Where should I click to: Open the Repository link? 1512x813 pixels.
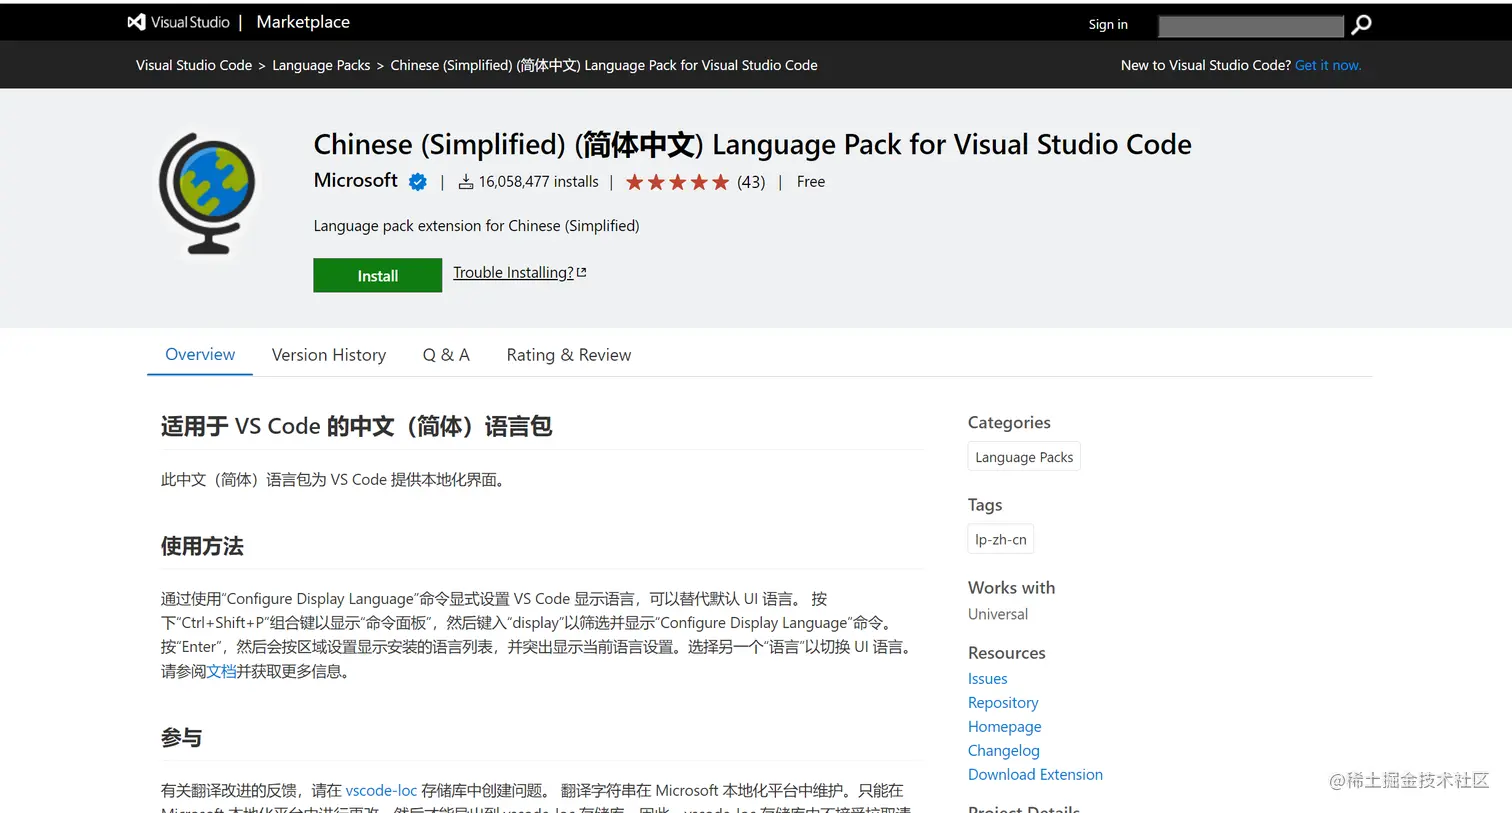coord(1003,703)
